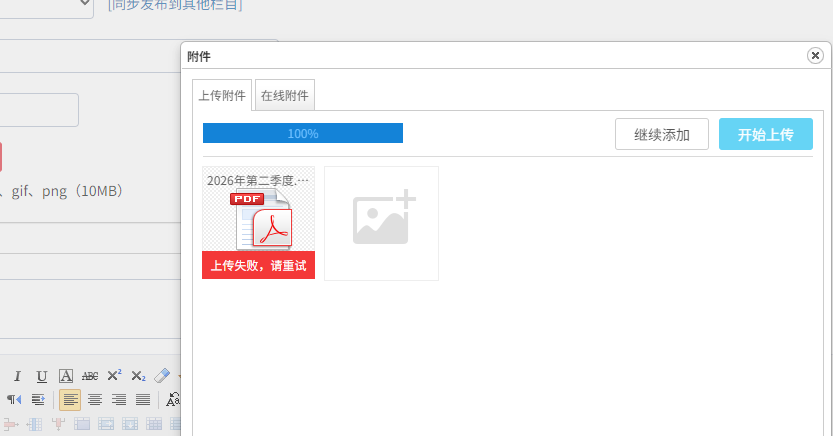Click the text field above the gif/png hint
833x436 pixels.
(x=39, y=110)
